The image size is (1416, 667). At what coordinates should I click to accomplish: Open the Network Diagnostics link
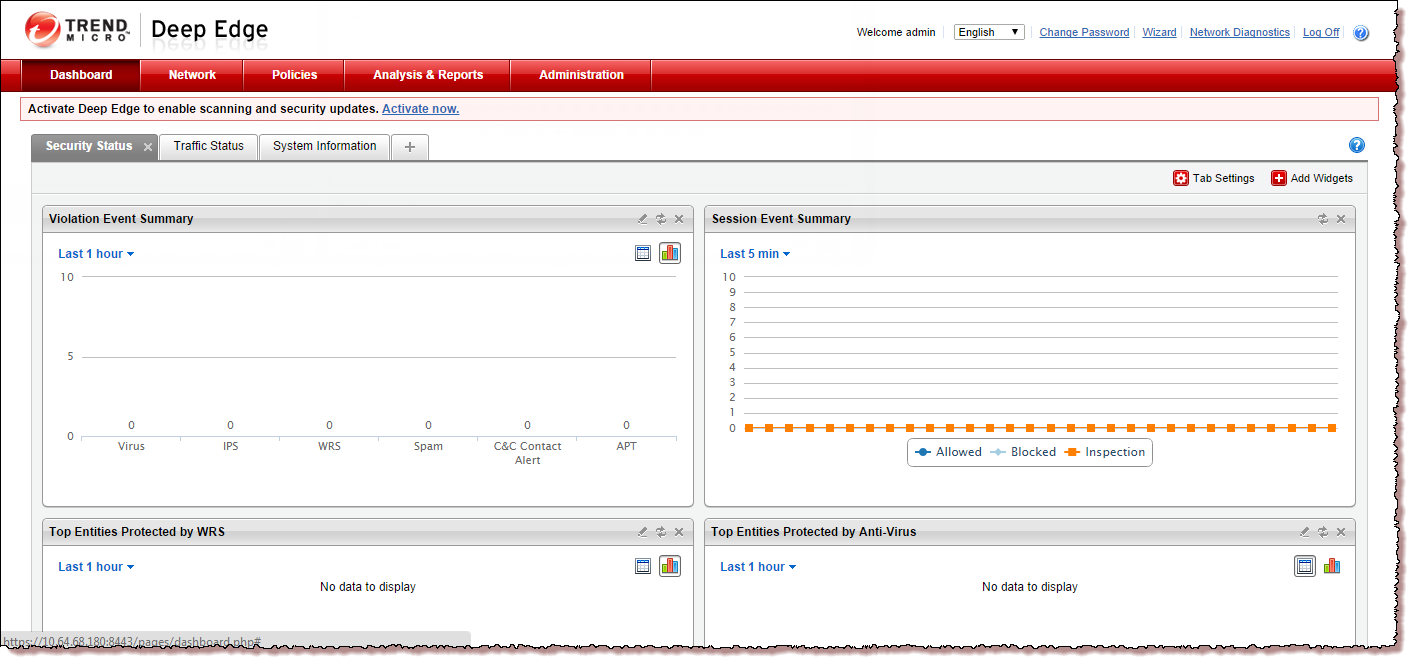[1239, 32]
